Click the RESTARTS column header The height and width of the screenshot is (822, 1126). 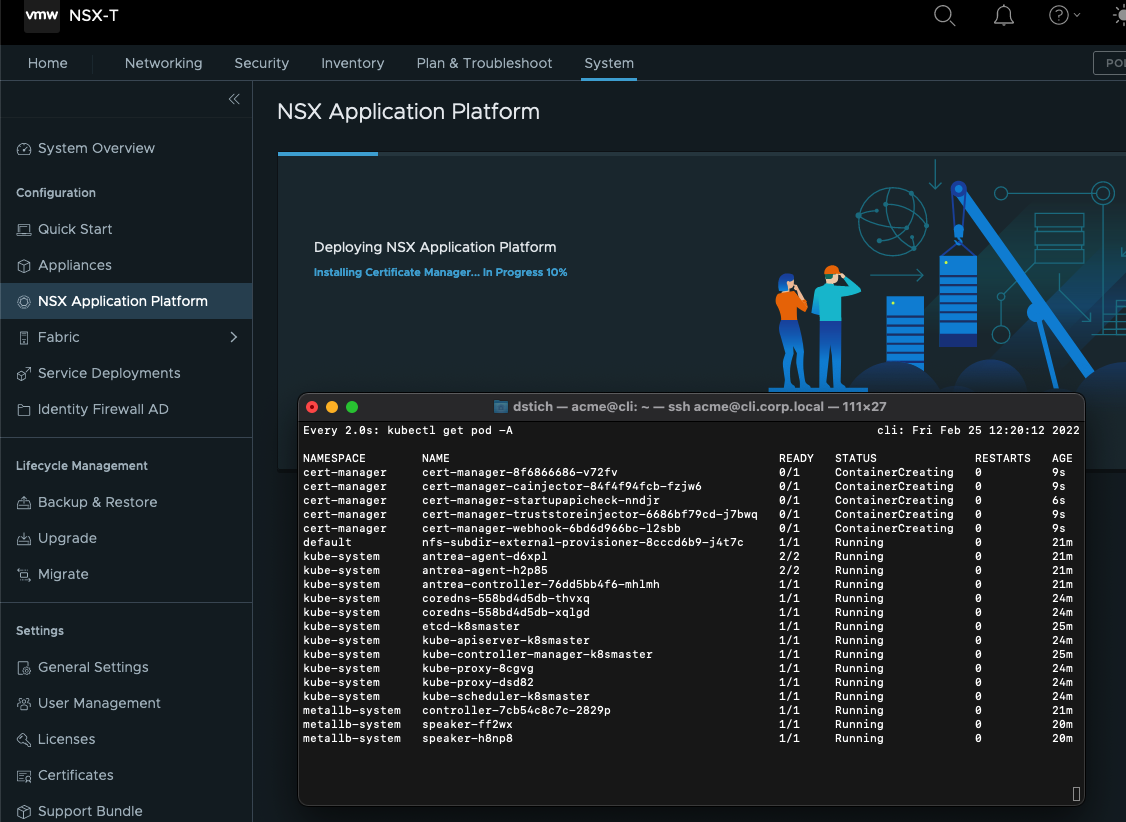(x=1002, y=458)
